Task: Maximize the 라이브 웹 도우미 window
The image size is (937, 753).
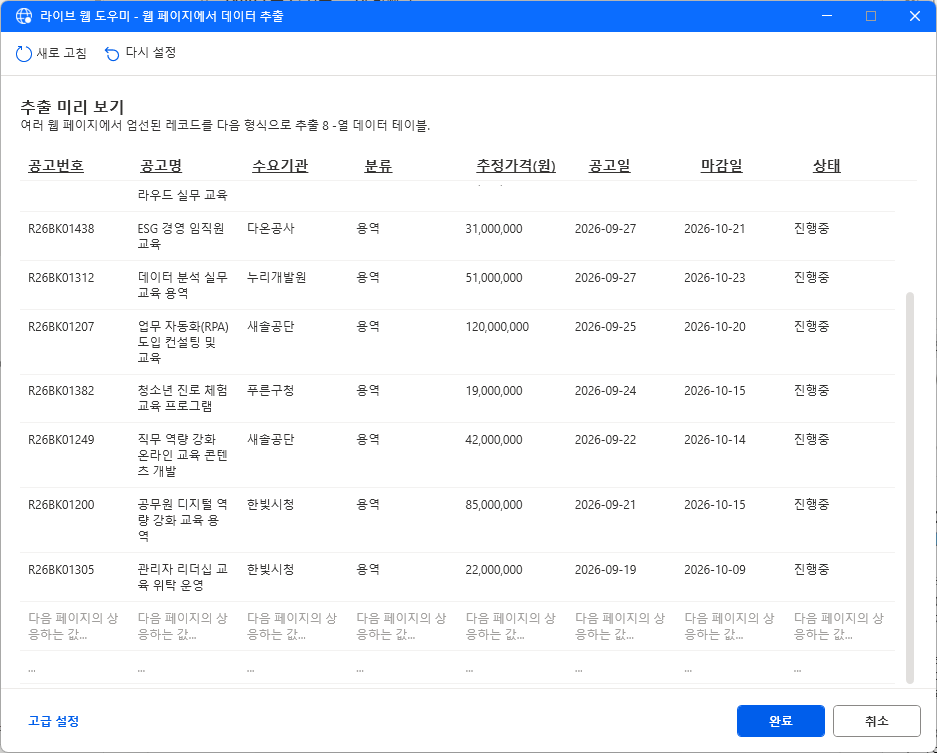Action: (871, 16)
